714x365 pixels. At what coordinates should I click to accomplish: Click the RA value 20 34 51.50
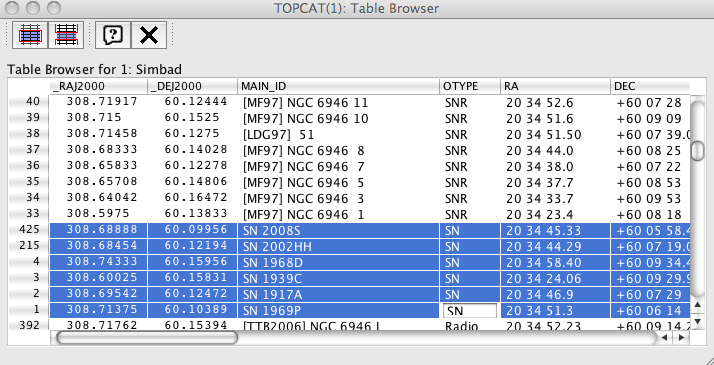pyautogui.click(x=555, y=135)
